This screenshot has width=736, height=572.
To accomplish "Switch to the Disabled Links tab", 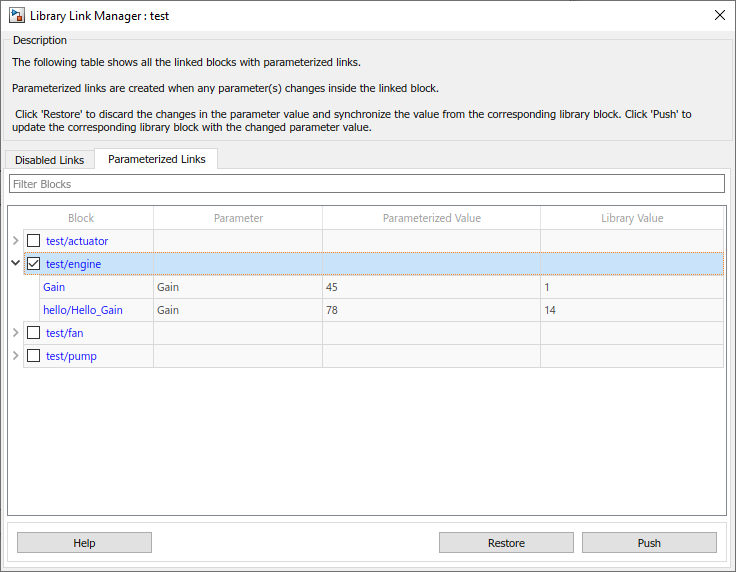I will pyautogui.click(x=49, y=160).
